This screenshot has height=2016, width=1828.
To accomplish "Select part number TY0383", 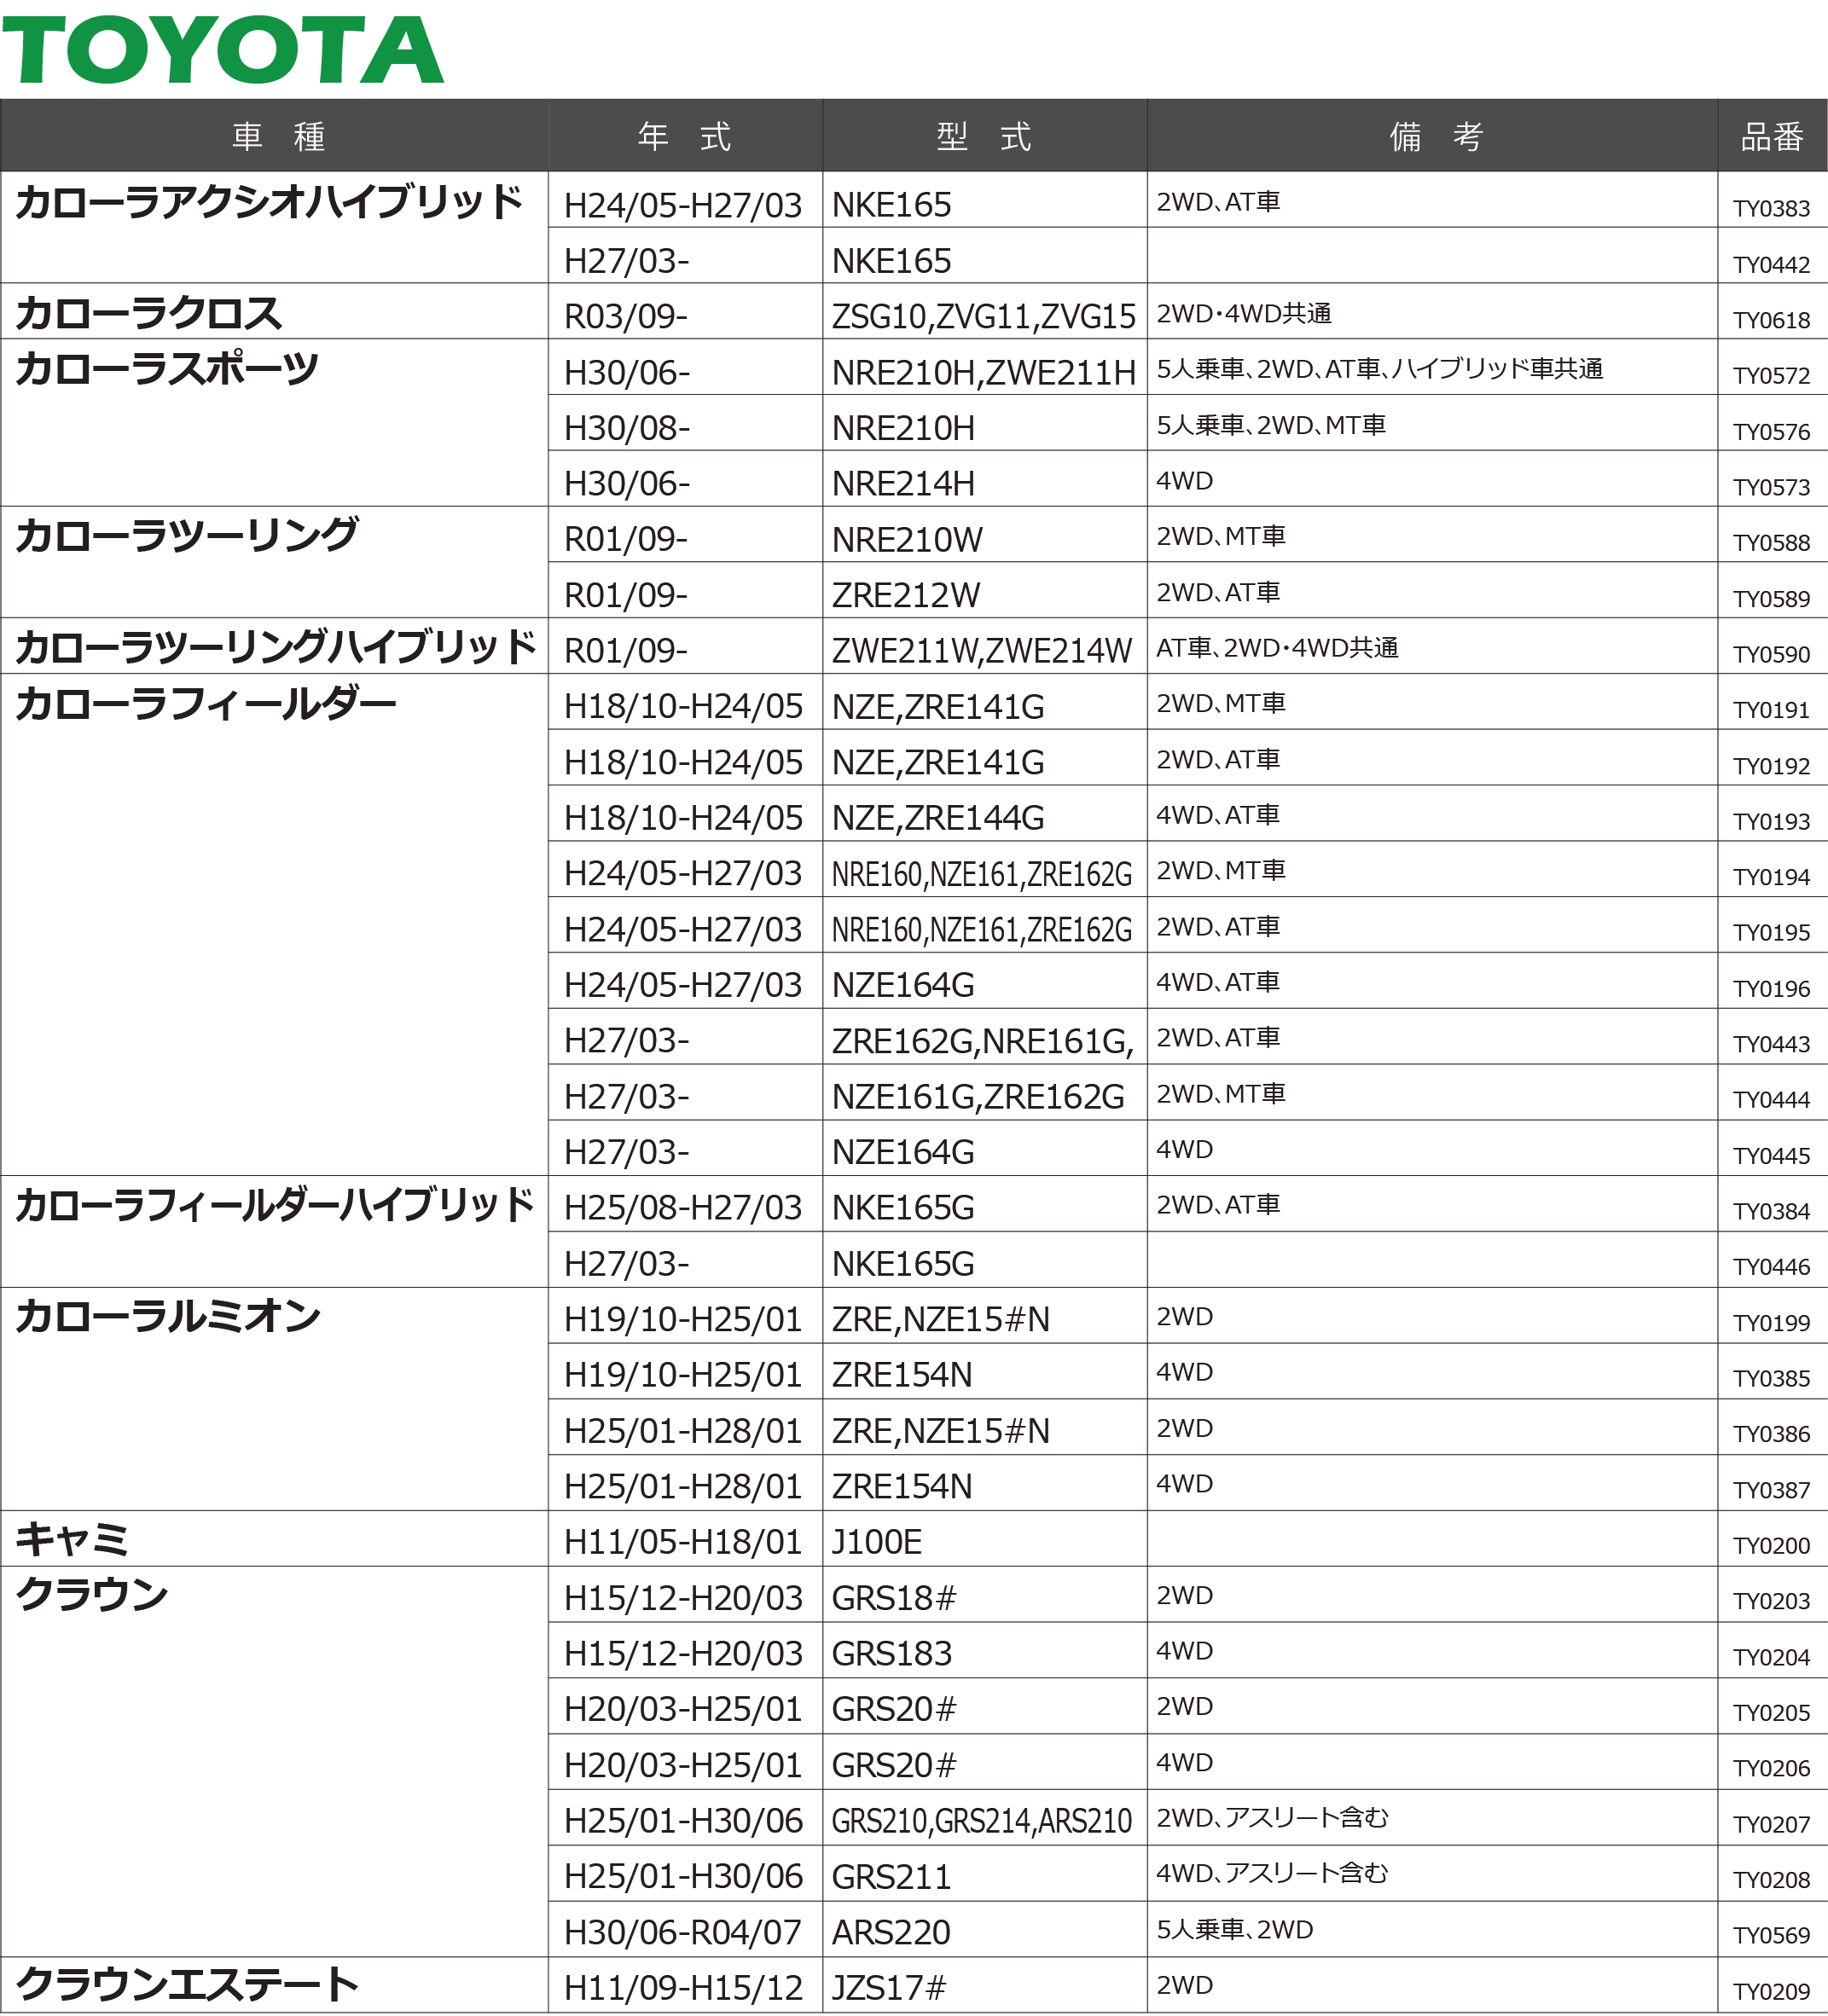I will pyautogui.click(x=1771, y=208).
